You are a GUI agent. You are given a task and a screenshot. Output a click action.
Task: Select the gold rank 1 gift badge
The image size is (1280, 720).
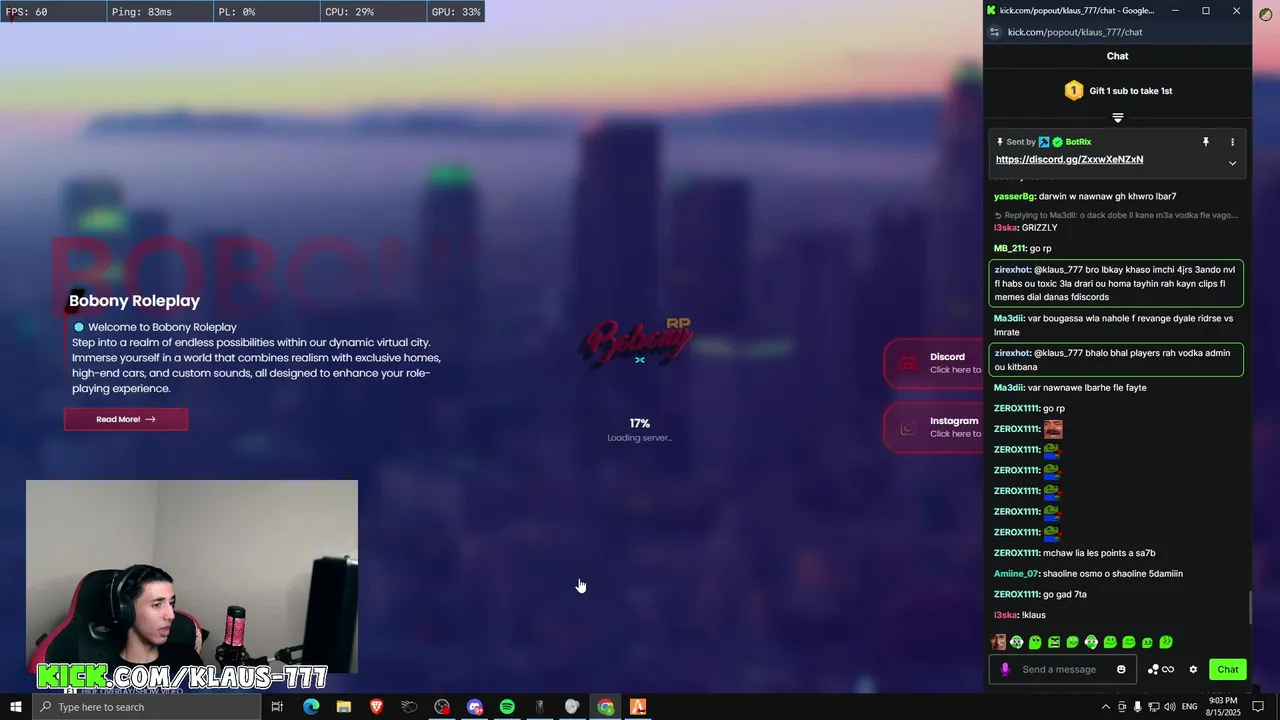click(1073, 91)
